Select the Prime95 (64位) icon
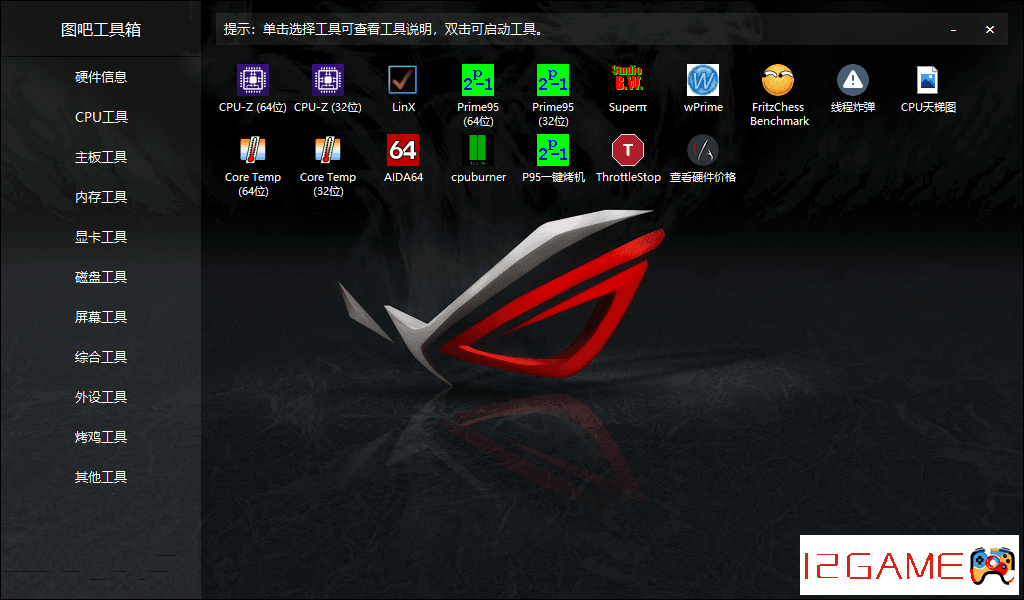The image size is (1024, 600). 478,80
